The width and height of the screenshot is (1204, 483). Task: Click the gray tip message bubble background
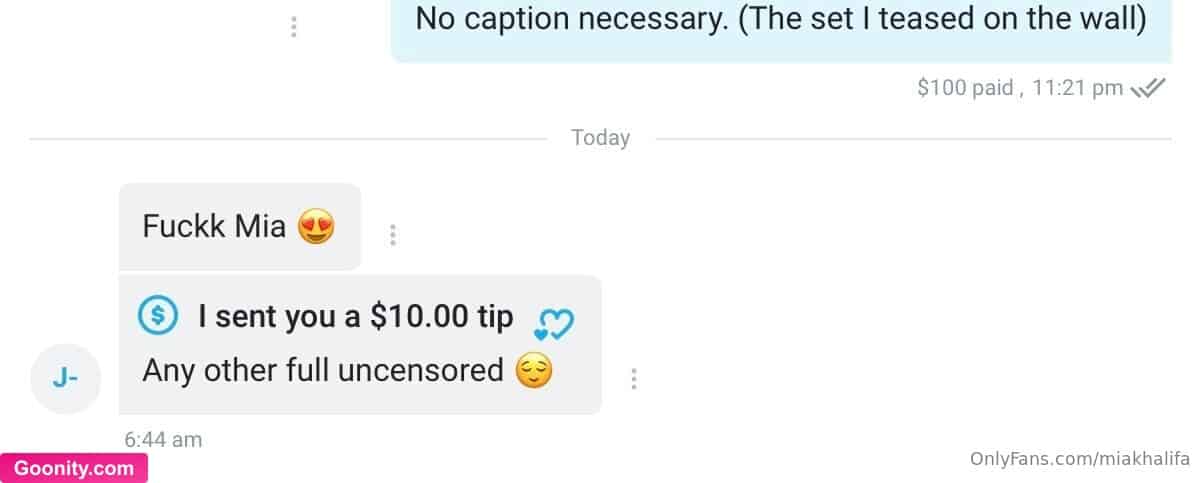(x=360, y=345)
